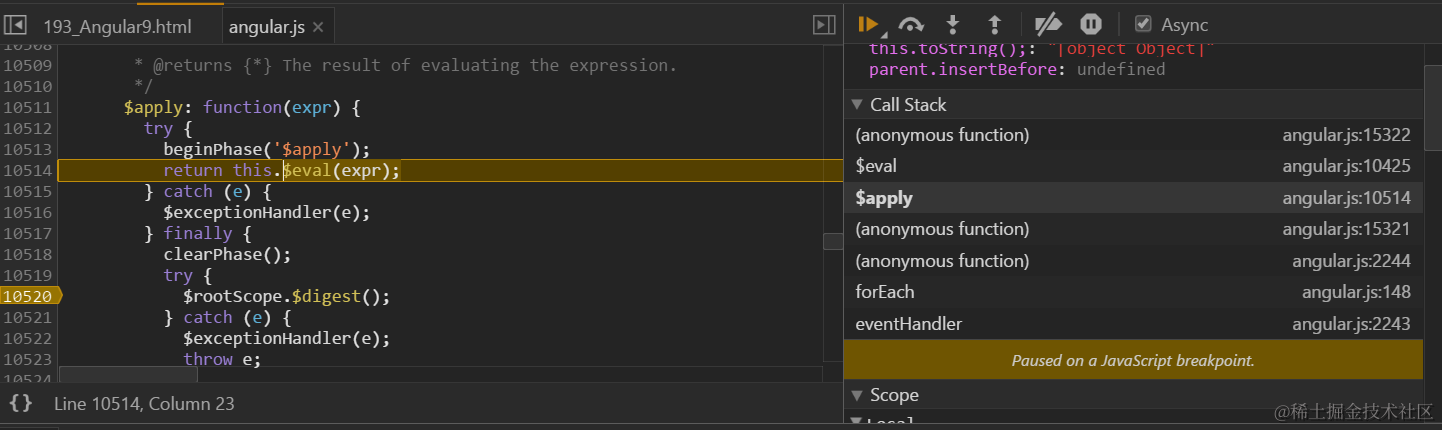Collapse the Scope section
Image resolution: width=1442 pixels, height=430 pixels.
coord(857,395)
